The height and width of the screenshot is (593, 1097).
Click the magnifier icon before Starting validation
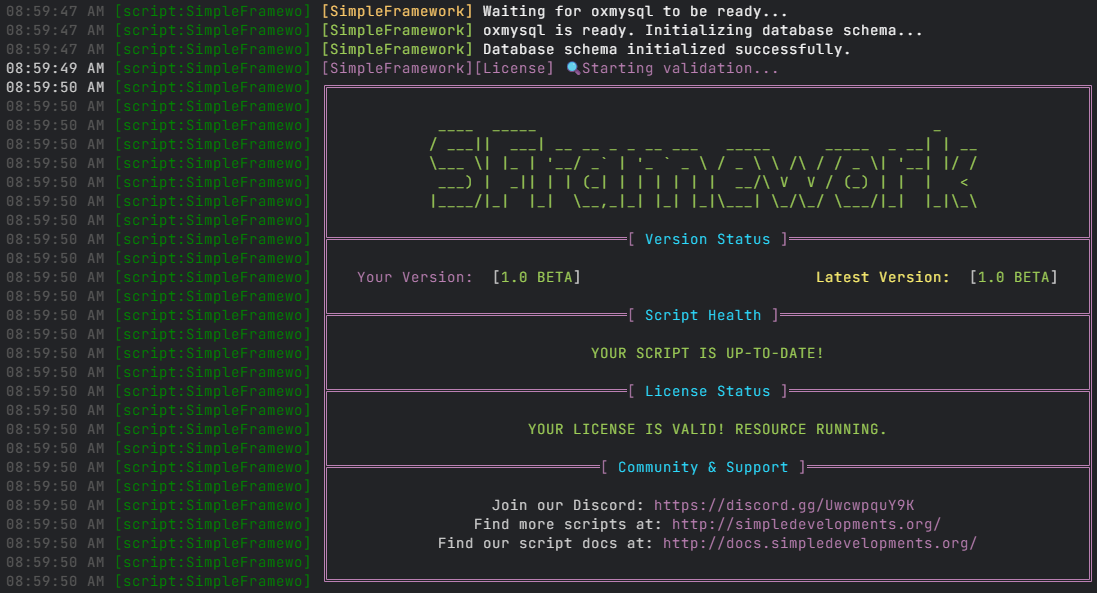tap(573, 68)
